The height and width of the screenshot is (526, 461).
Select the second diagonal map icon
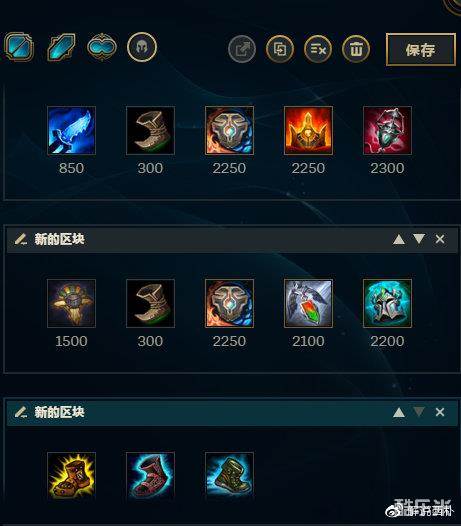[x=61, y=47]
